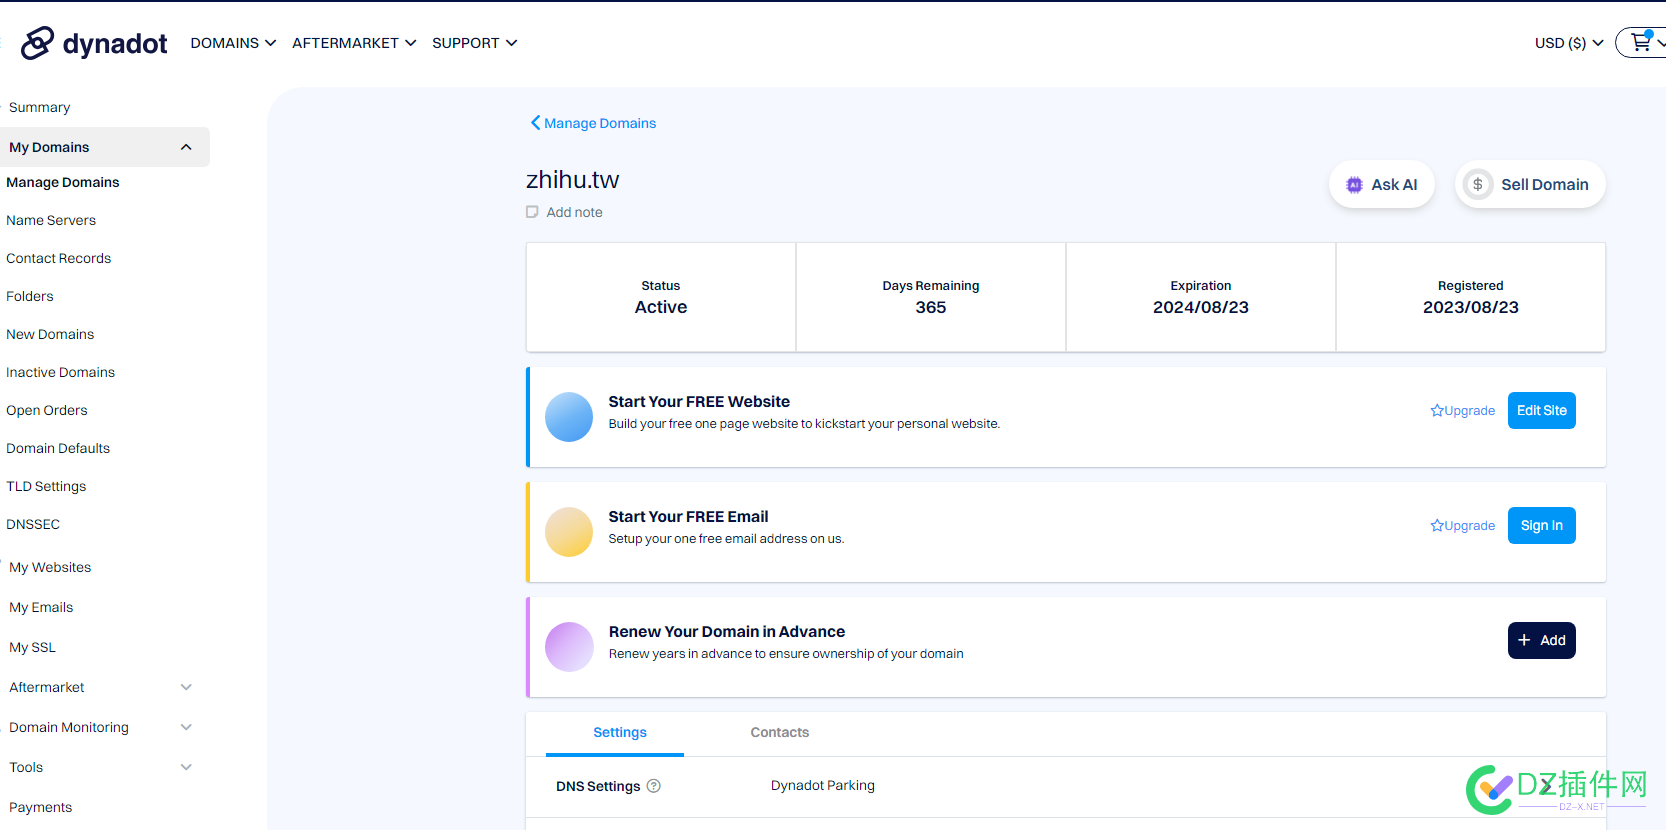Click the DNS Settings label
Screen dimensions: 1666x830
[x=598, y=786]
